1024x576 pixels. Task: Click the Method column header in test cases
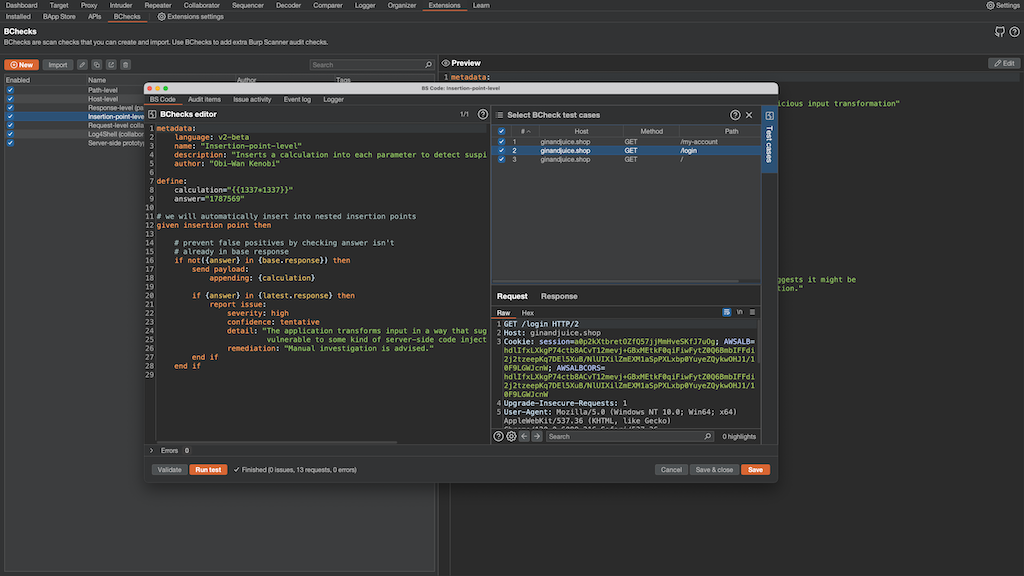tap(651, 131)
